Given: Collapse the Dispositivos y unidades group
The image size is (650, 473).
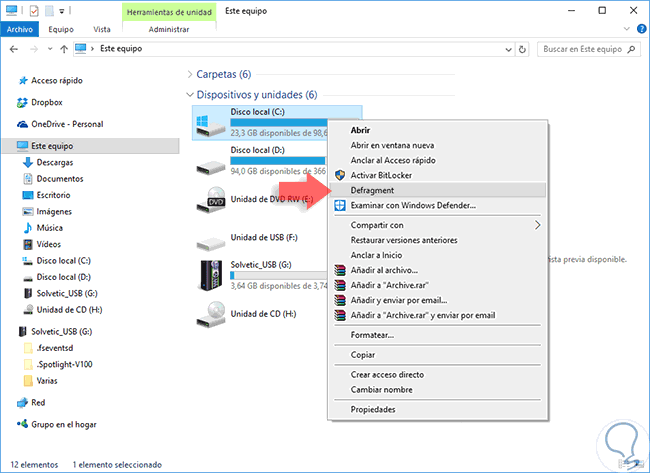Looking at the screenshot, I should tap(190, 95).
